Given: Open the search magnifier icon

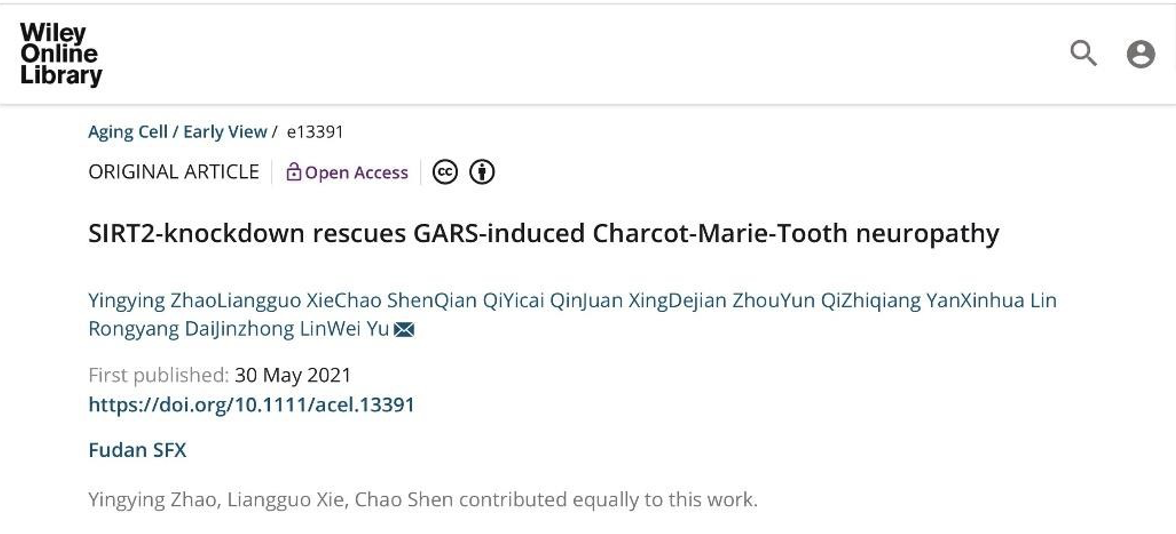Looking at the screenshot, I should tap(1083, 53).
